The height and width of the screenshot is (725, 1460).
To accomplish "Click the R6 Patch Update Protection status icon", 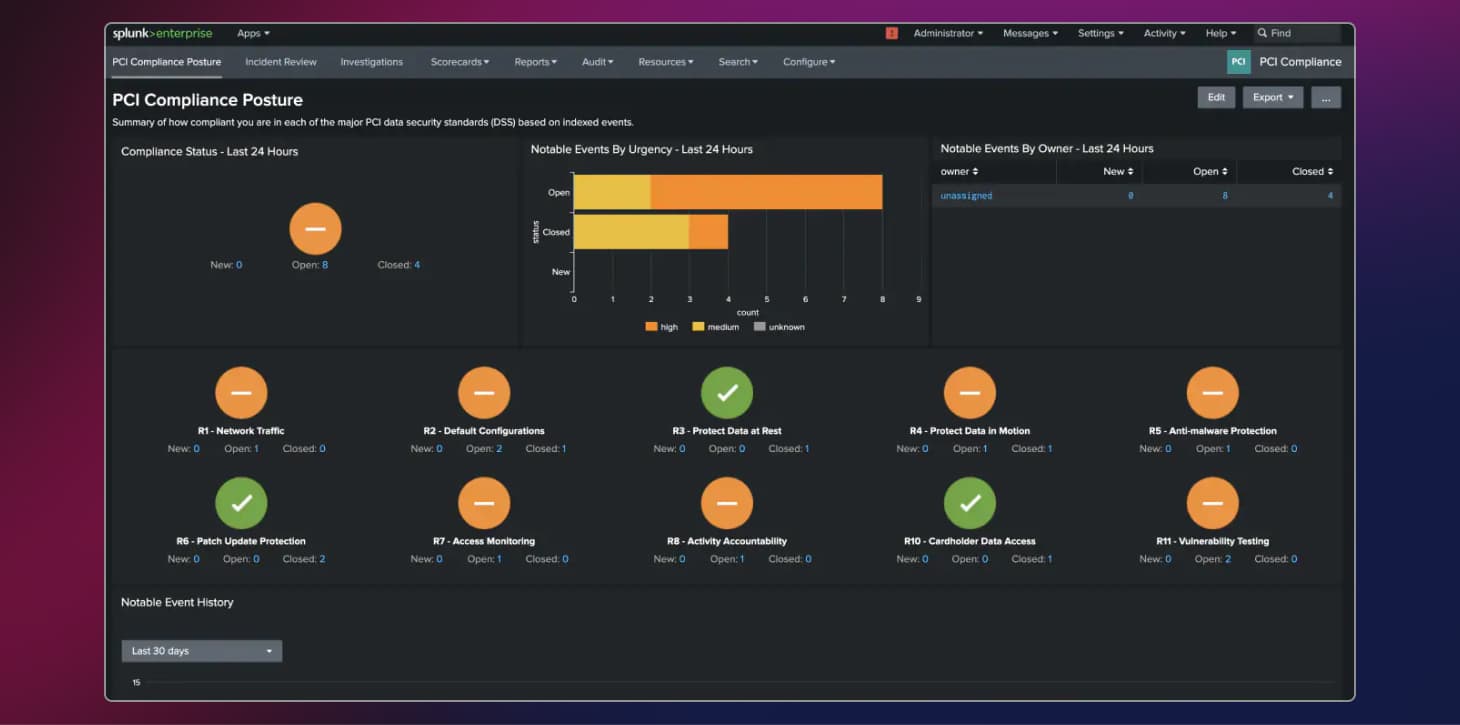I will (241, 503).
